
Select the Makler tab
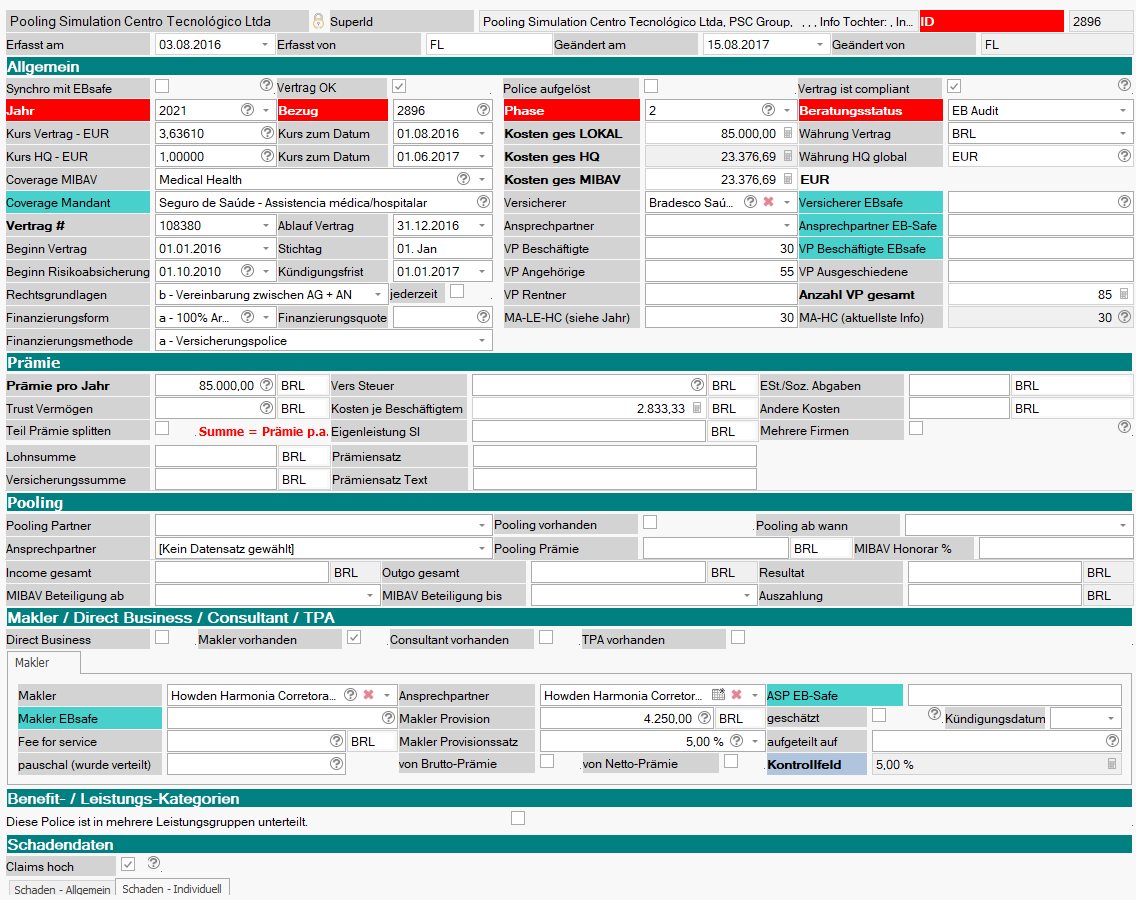(x=43, y=662)
